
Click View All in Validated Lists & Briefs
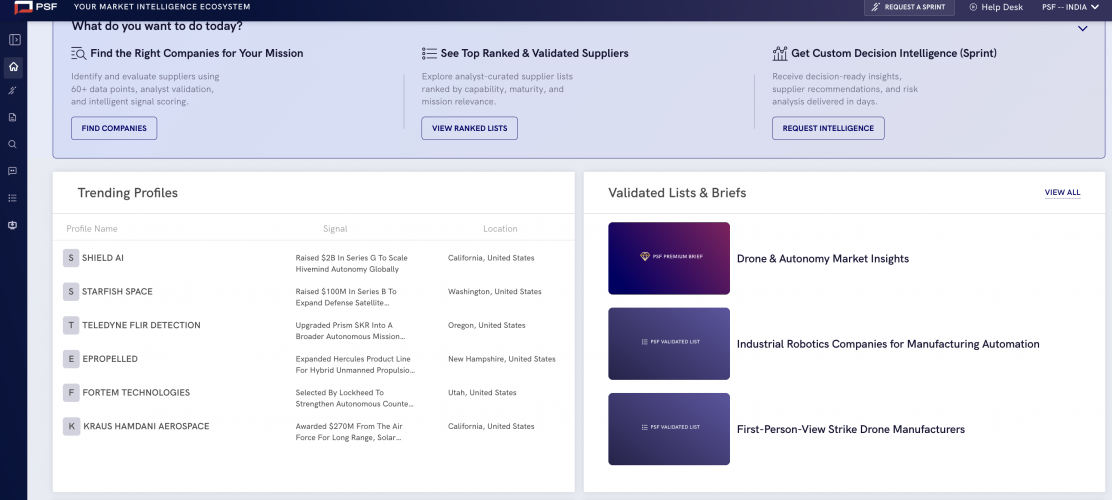[x=1062, y=192]
